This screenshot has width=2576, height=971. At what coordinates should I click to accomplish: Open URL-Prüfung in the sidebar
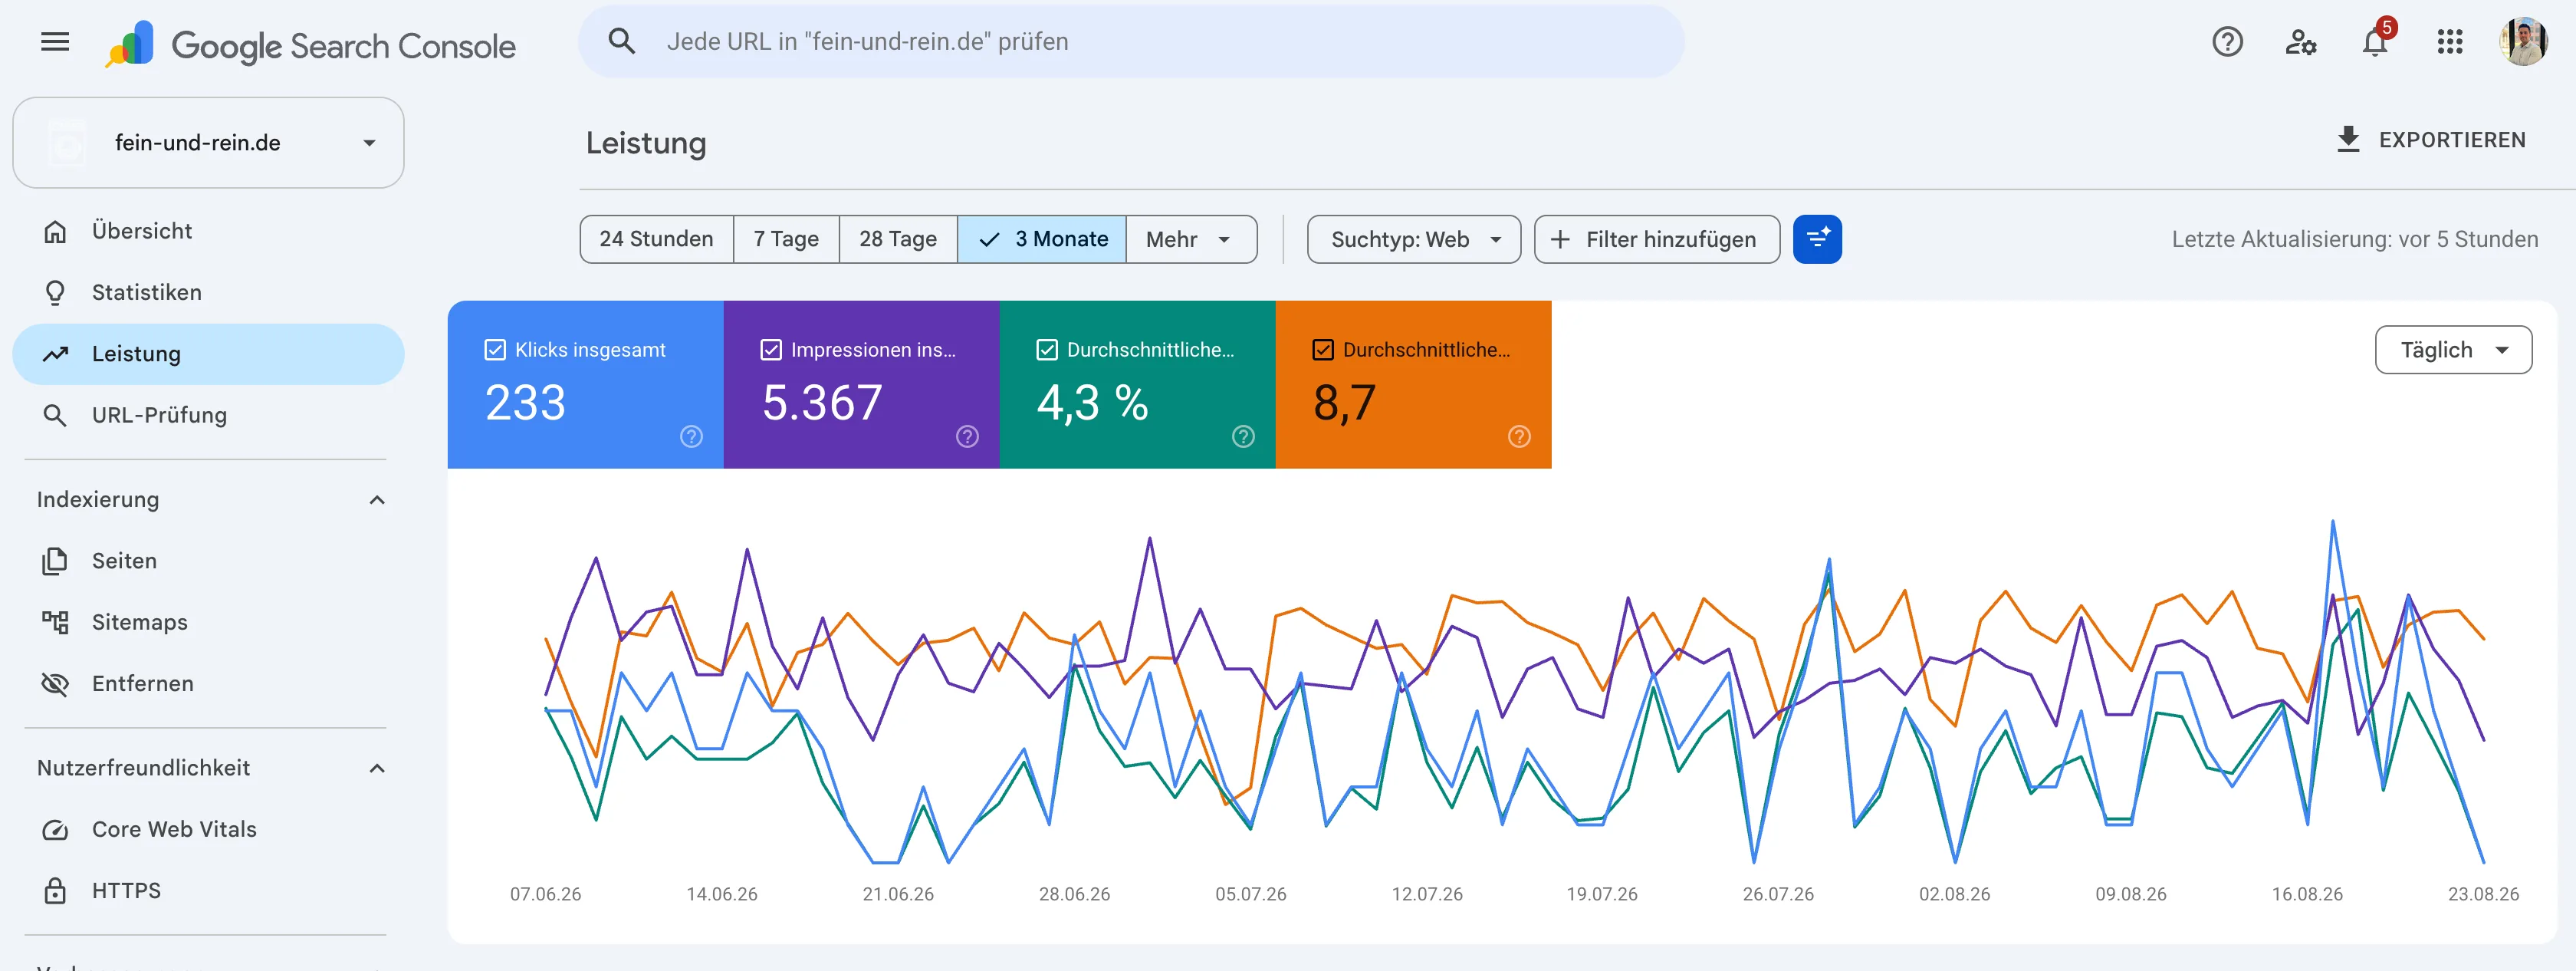coord(208,415)
